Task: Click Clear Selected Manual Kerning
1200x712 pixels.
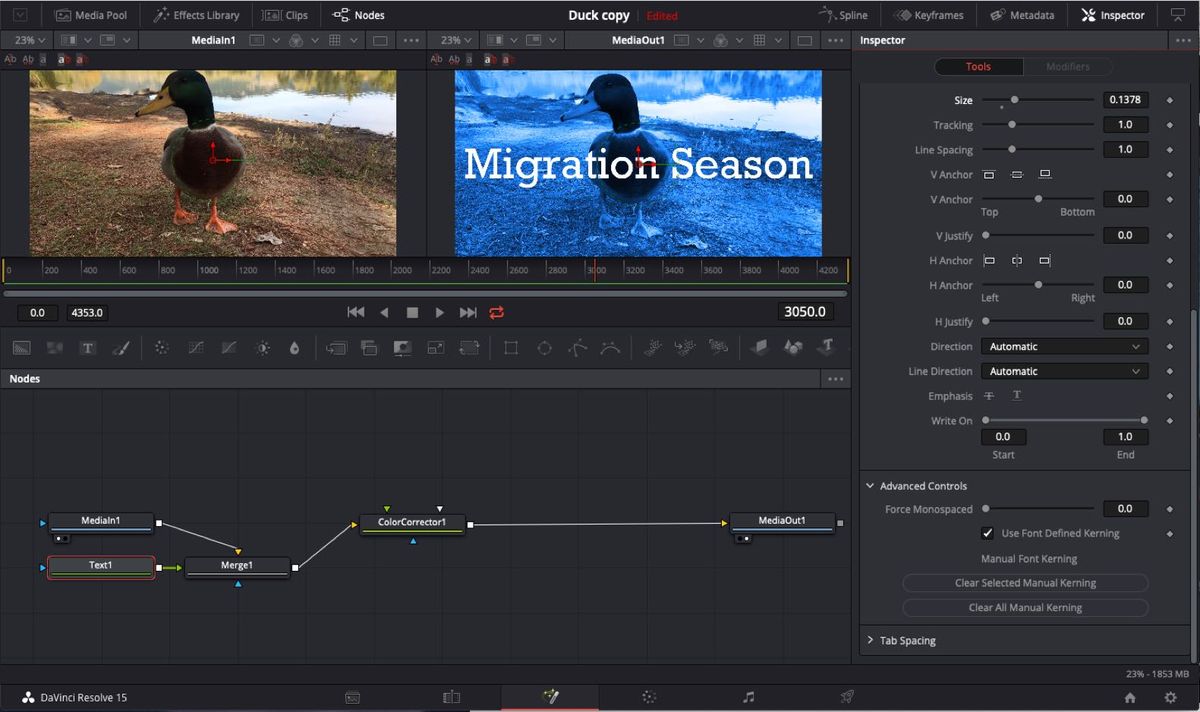Action: click(x=1024, y=582)
